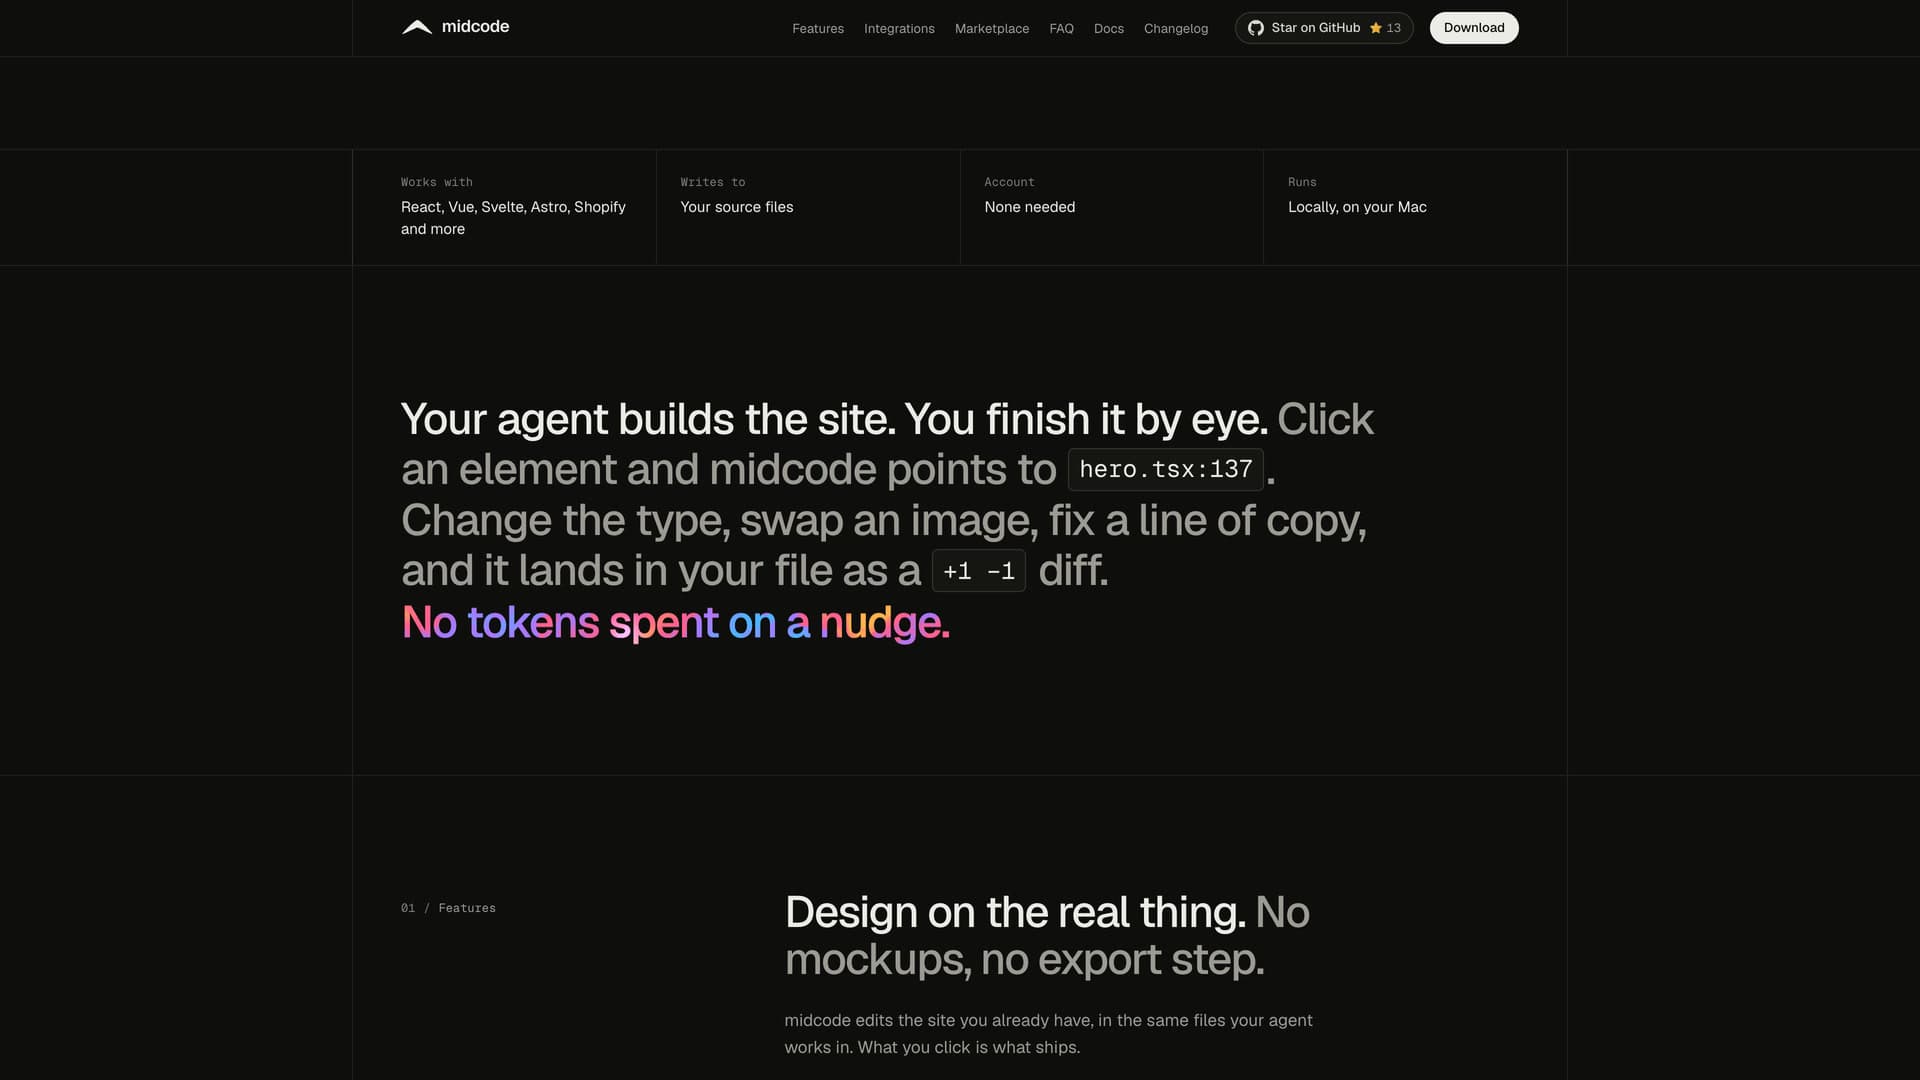Select the hero.tsx:137 code chip

click(1166, 469)
